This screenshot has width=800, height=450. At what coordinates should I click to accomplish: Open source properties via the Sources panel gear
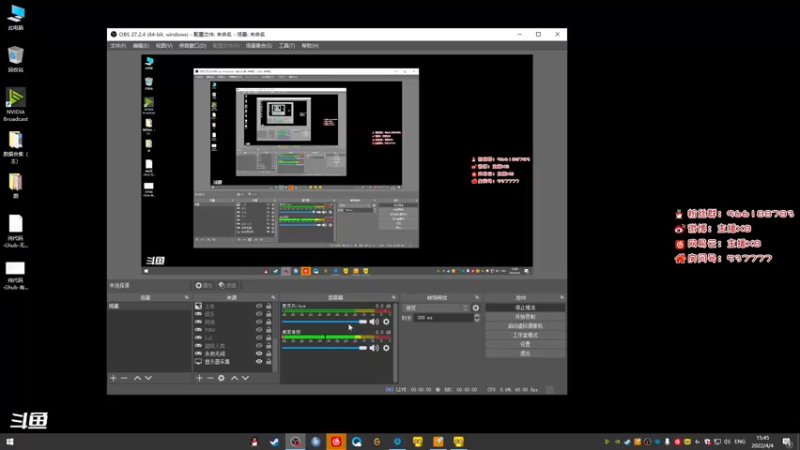221,378
